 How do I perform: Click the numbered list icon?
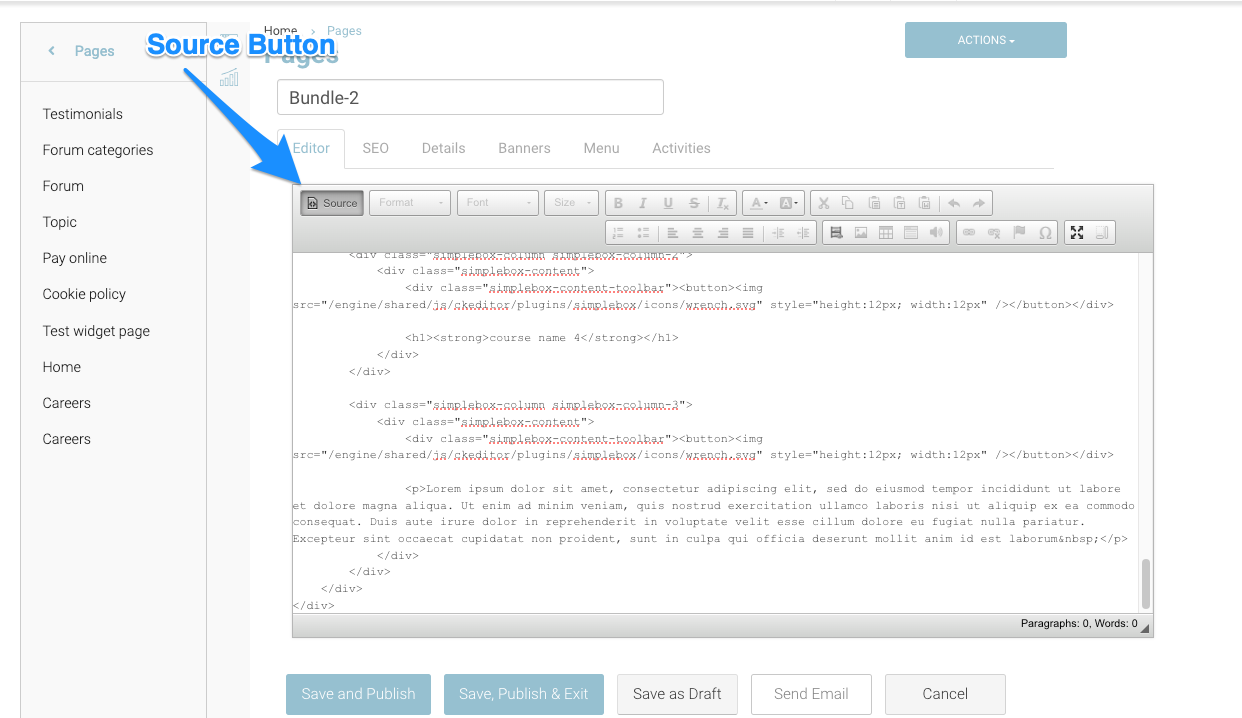tap(618, 233)
